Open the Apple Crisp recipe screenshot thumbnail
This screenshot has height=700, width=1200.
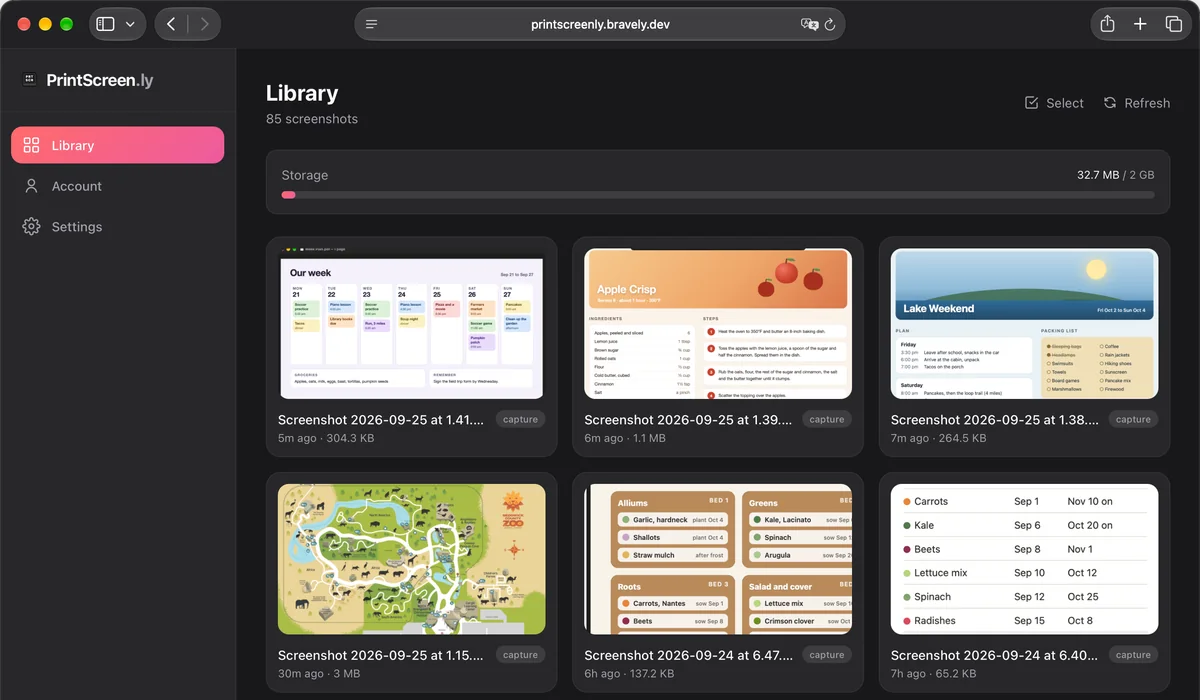tap(718, 324)
